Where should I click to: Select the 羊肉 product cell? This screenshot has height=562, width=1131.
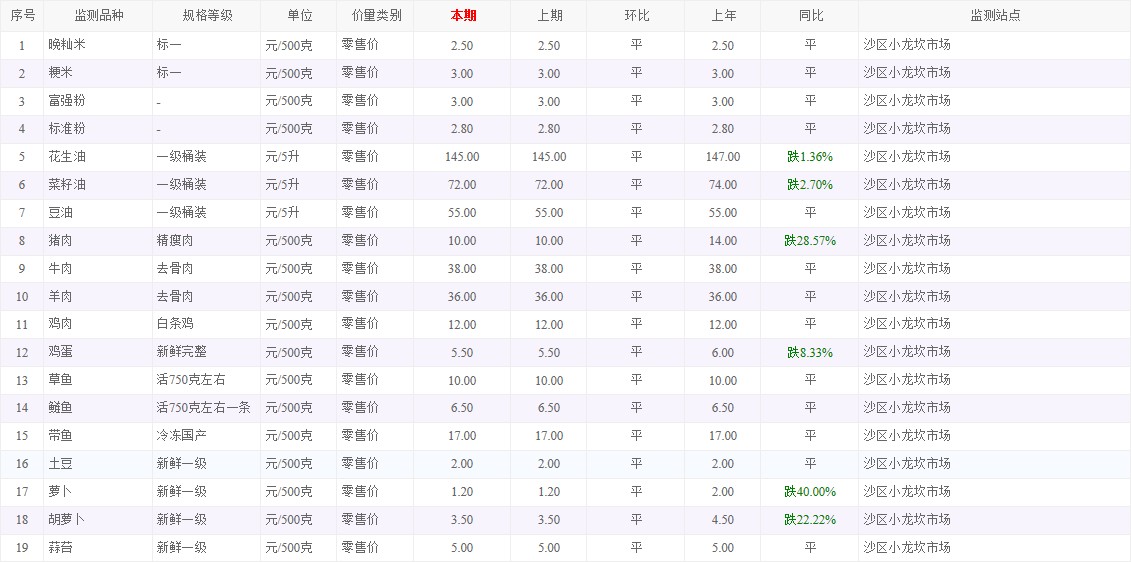click(x=98, y=297)
